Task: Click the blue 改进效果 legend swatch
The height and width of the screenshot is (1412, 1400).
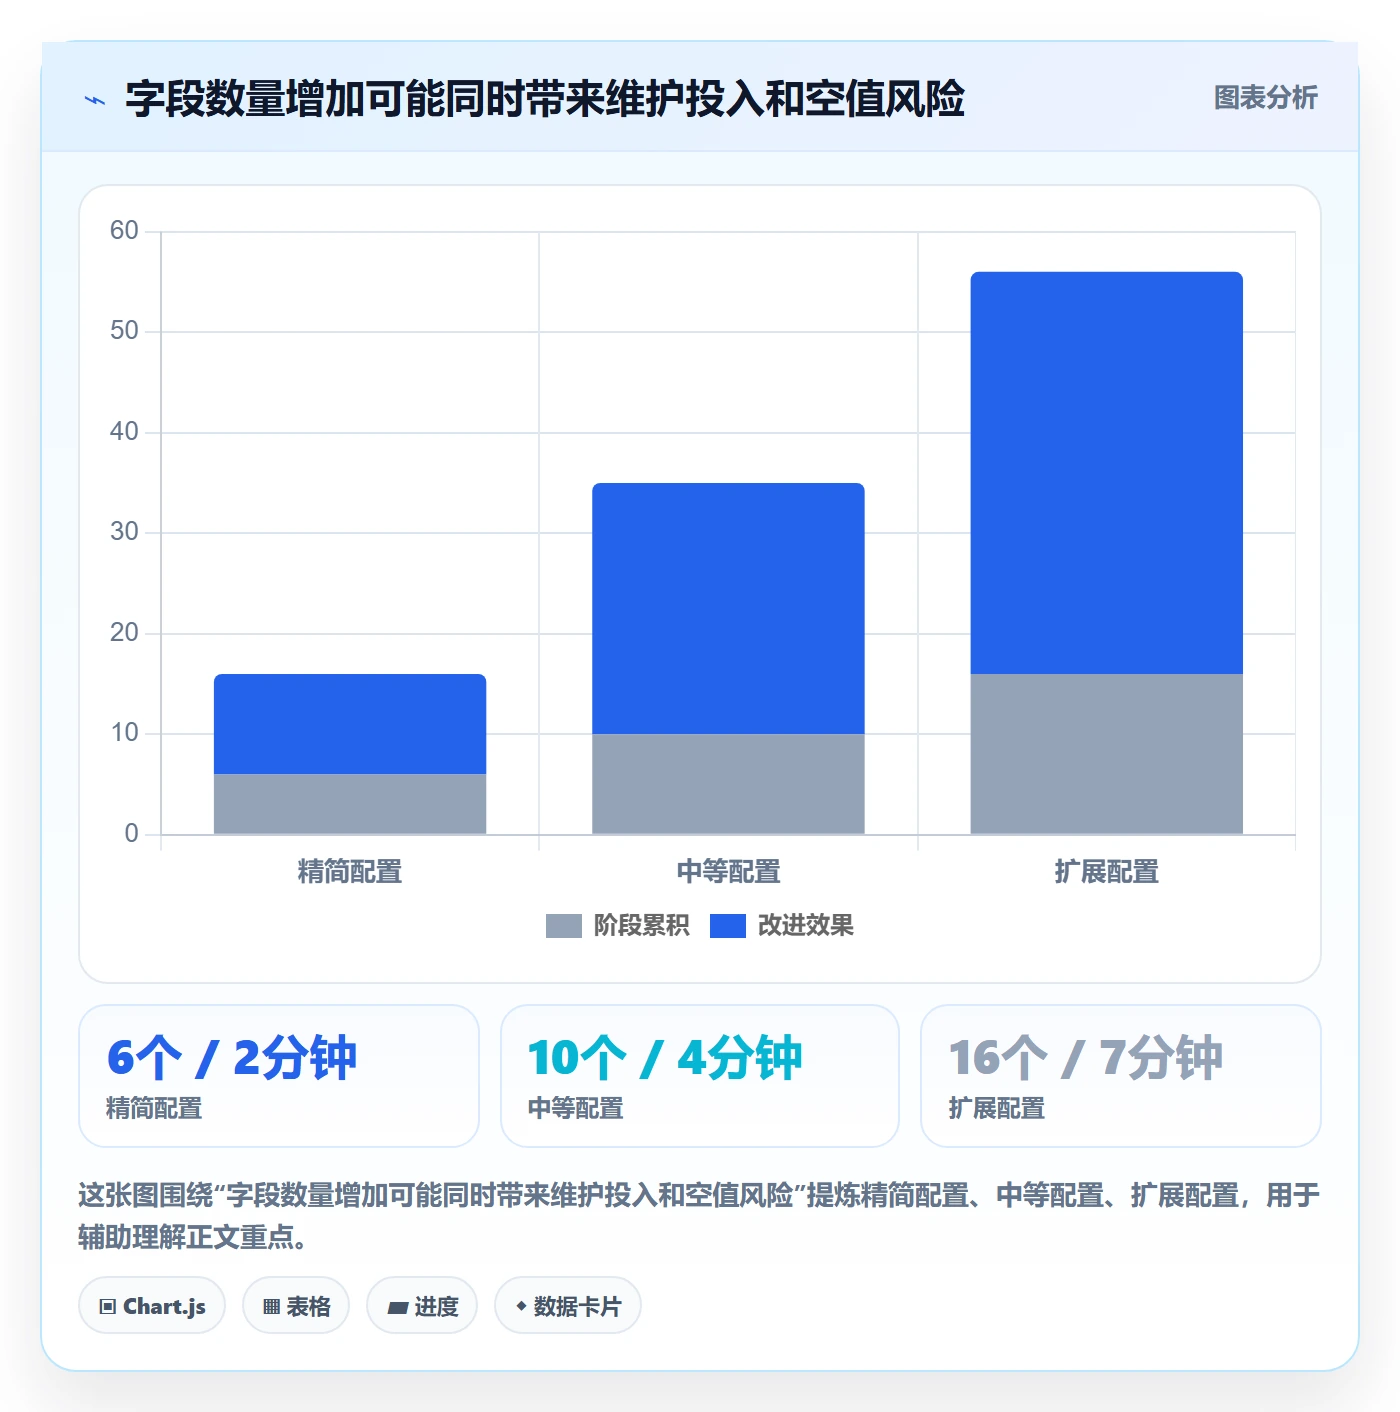Action: pos(728,926)
